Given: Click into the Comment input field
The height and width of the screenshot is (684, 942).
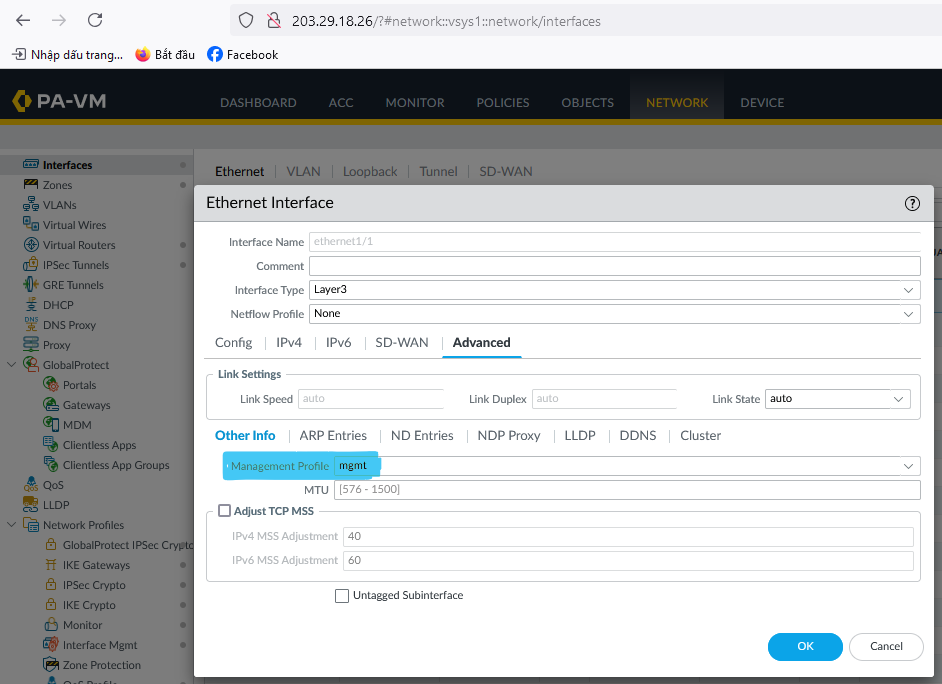Looking at the screenshot, I should tap(614, 266).
